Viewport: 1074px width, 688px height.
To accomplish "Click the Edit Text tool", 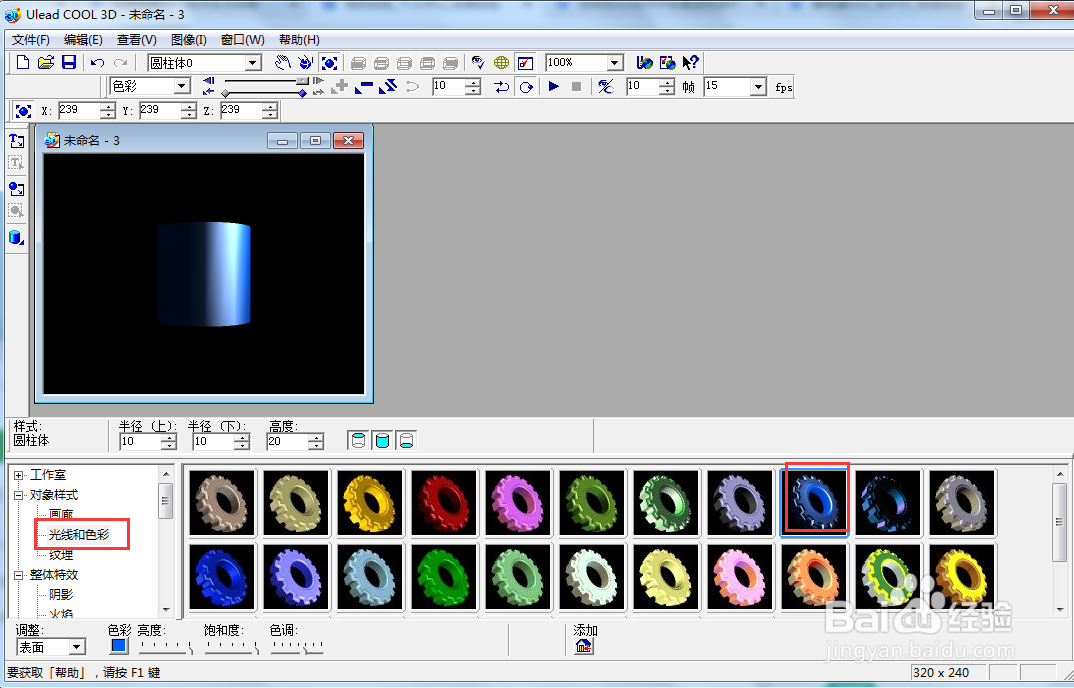I will click(16, 163).
